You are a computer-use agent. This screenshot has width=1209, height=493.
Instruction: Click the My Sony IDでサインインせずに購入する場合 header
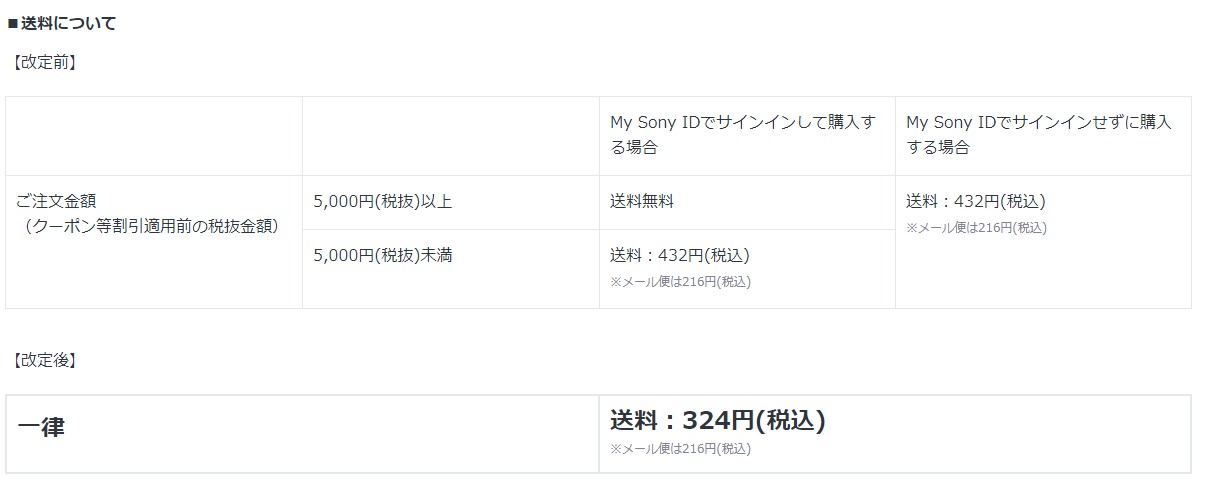1043,136
